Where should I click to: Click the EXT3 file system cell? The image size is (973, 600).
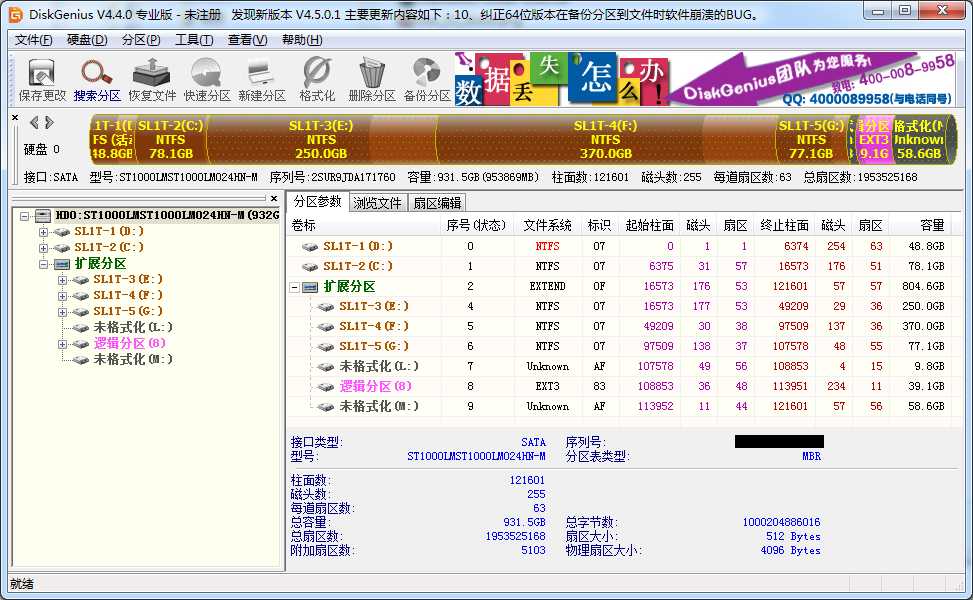[x=547, y=386]
